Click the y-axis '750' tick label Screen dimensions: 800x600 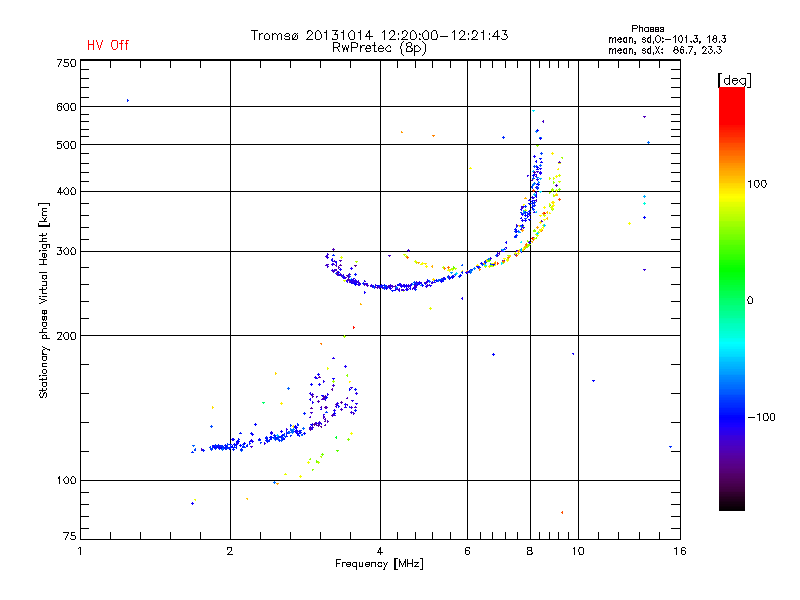click(66, 63)
